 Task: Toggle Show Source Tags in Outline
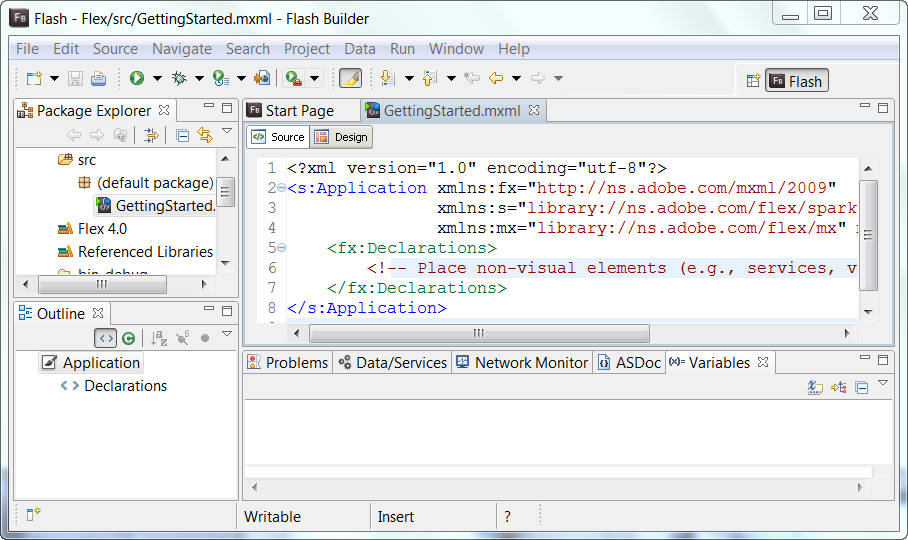coord(105,338)
